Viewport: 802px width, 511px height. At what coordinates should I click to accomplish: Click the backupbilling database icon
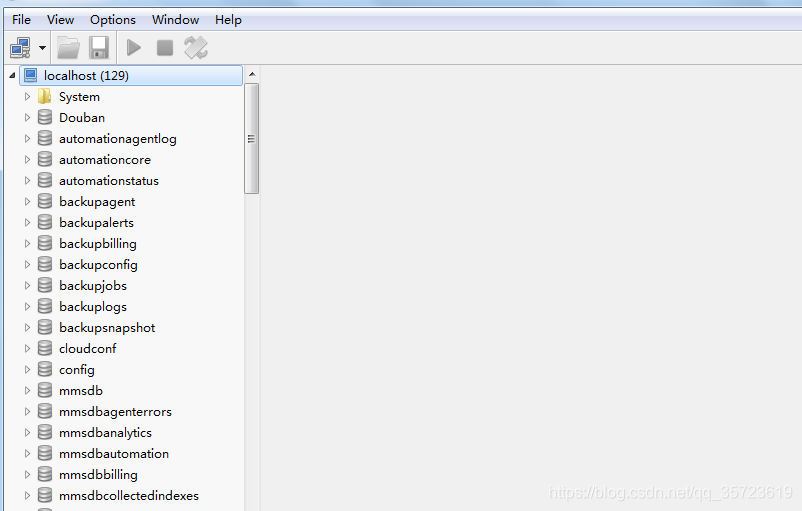click(45, 243)
